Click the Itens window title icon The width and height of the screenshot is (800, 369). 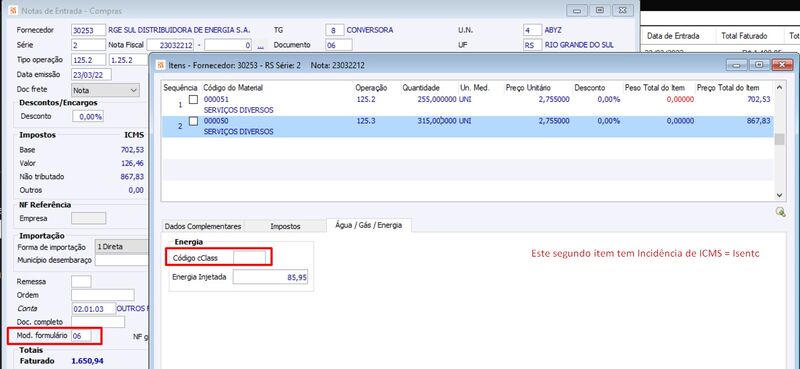tap(160, 65)
